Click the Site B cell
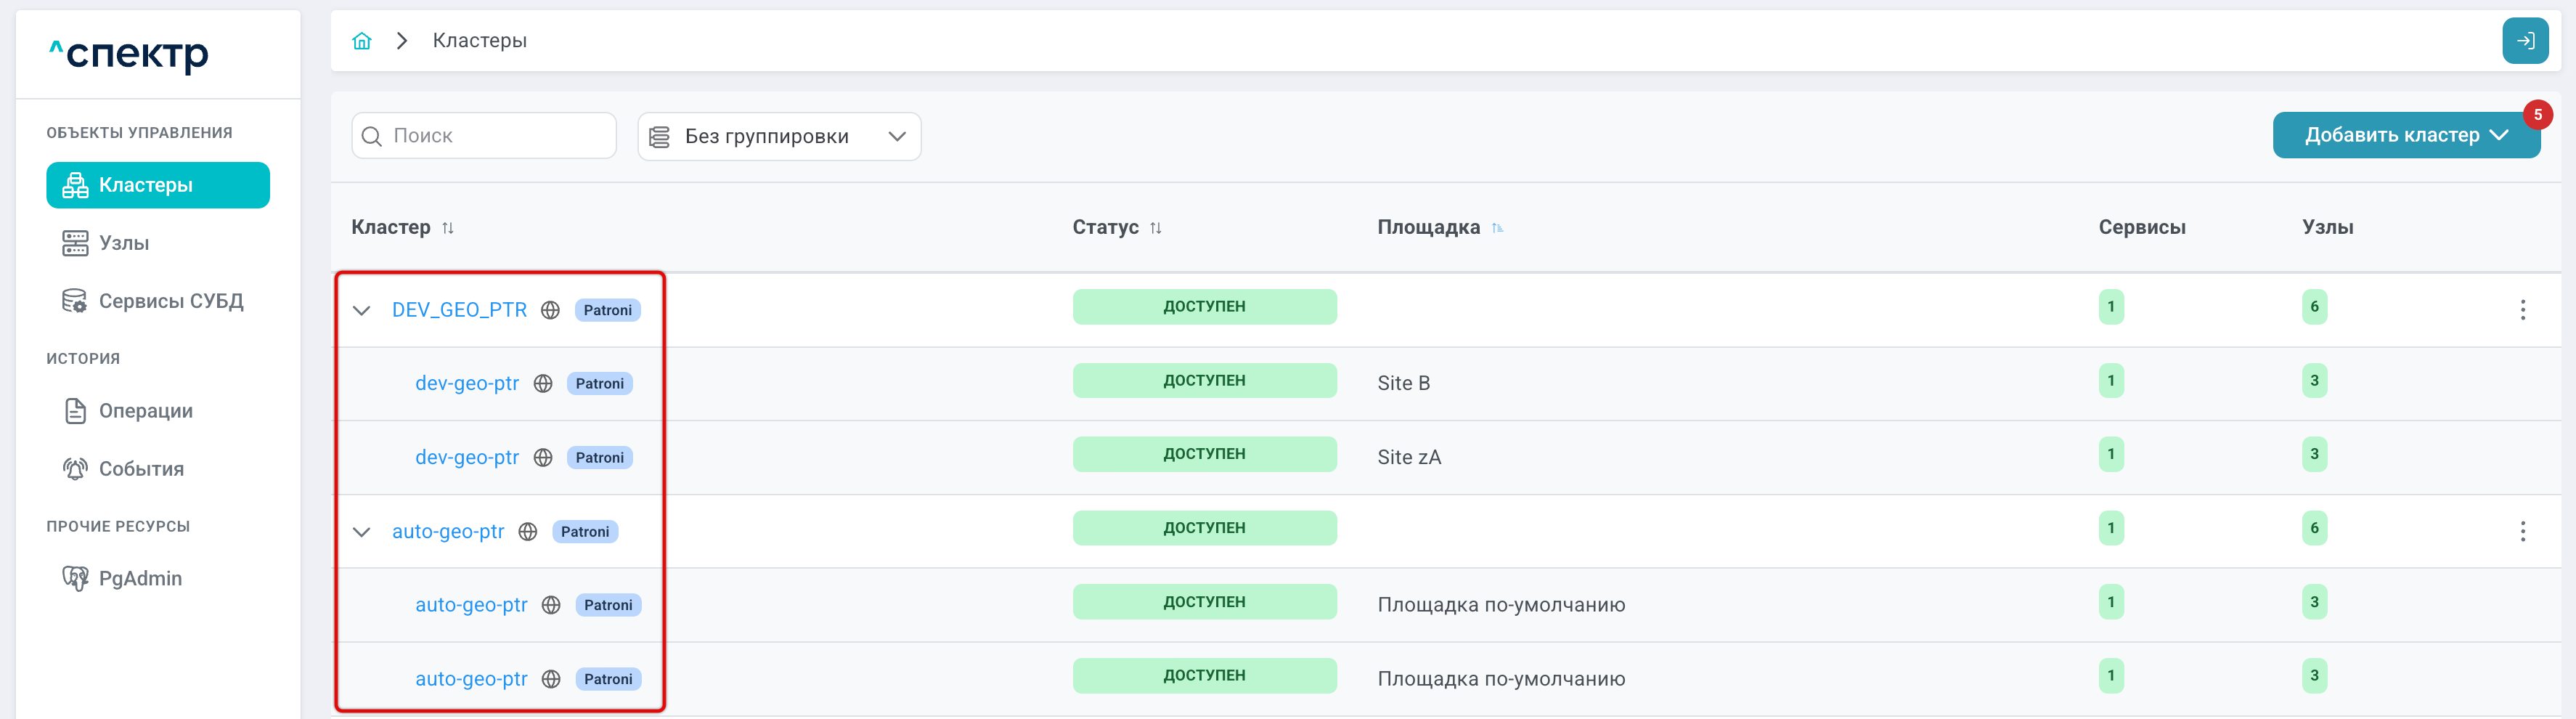This screenshot has height=719, width=2576. [x=1403, y=384]
